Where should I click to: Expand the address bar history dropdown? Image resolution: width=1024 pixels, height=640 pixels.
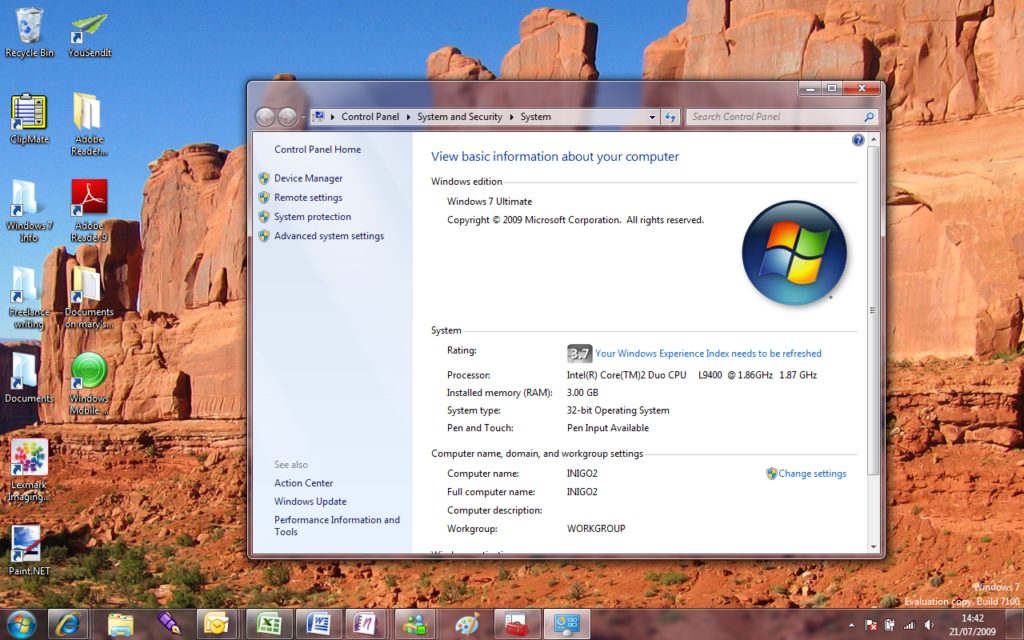(x=652, y=117)
